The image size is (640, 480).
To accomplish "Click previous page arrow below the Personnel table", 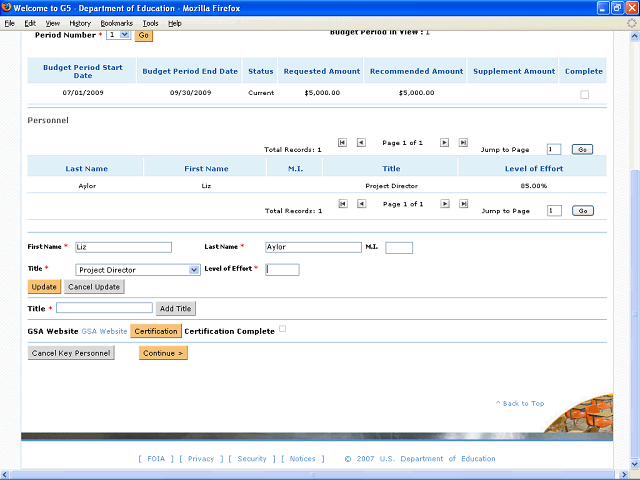I will tap(361, 204).
